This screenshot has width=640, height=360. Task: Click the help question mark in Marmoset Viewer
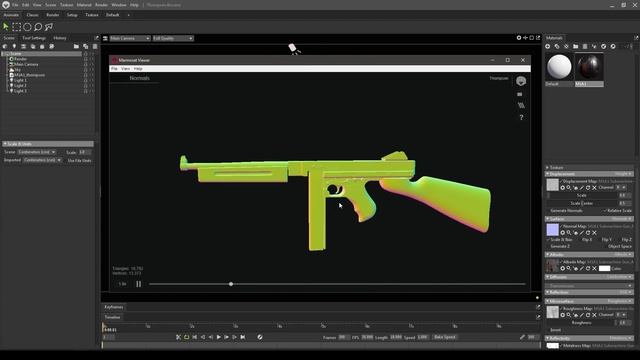point(521,118)
